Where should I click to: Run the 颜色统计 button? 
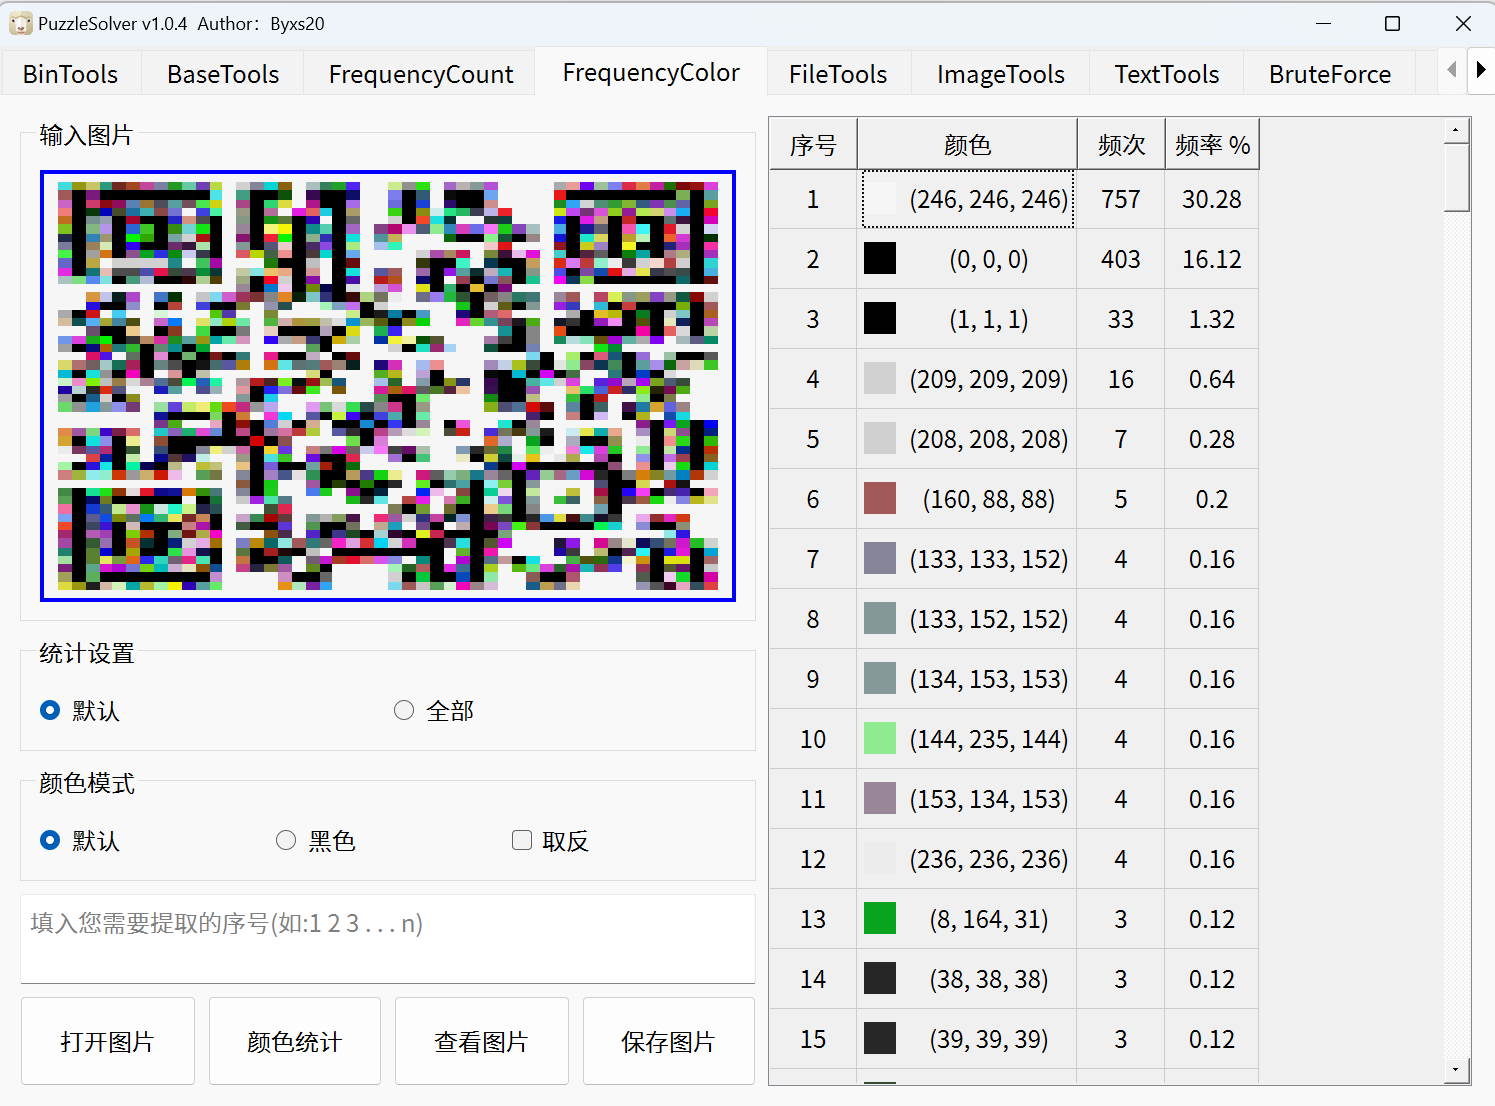pos(295,1041)
